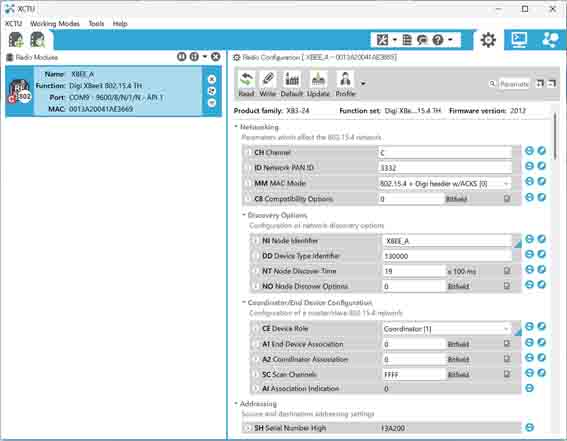Open the Tools toolbar dropdown arrow
This screenshot has height=441, width=567.
coord(394,40)
